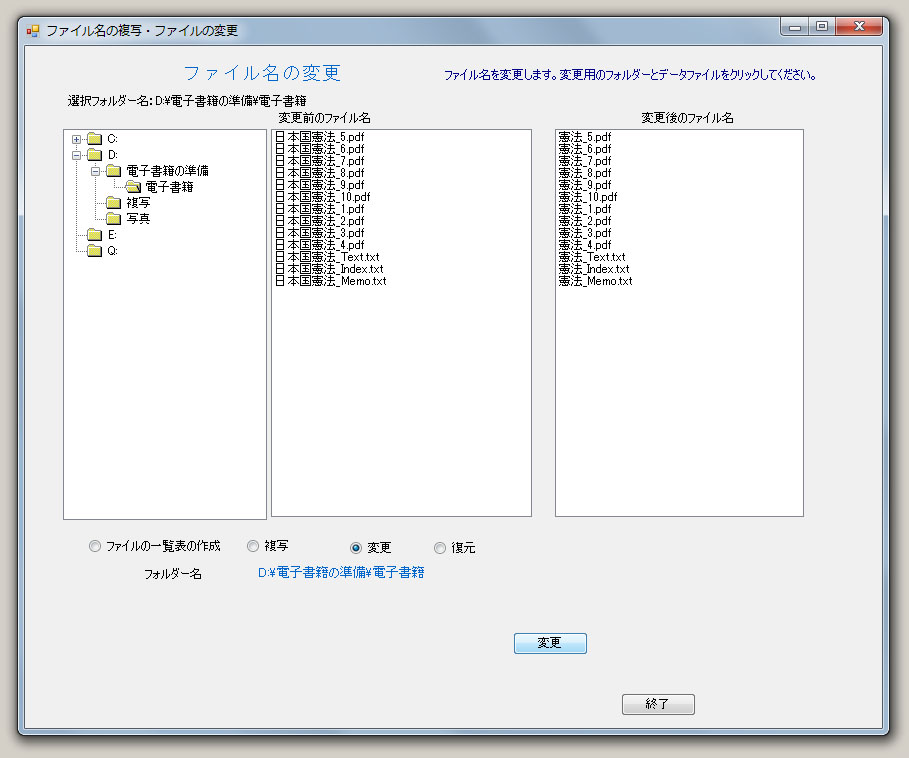This screenshot has width=909, height=758.
Task: Collapse the 電子書籍の準備 tree node
Action: (x=95, y=171)
